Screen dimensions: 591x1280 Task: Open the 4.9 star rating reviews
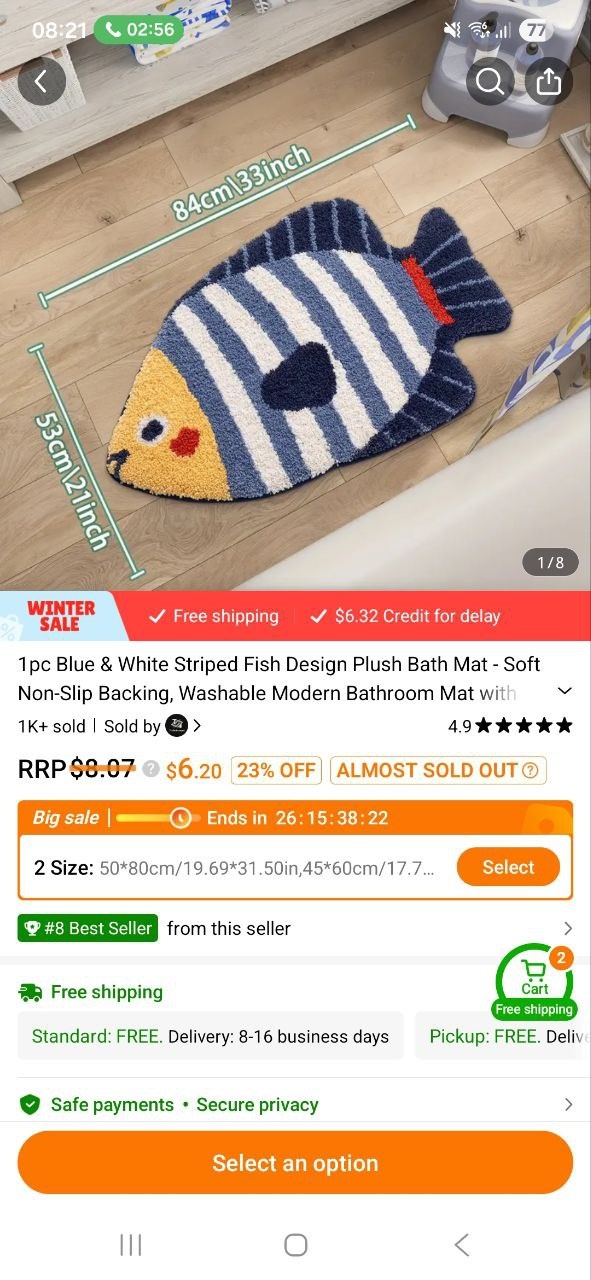tap(510, 726)
